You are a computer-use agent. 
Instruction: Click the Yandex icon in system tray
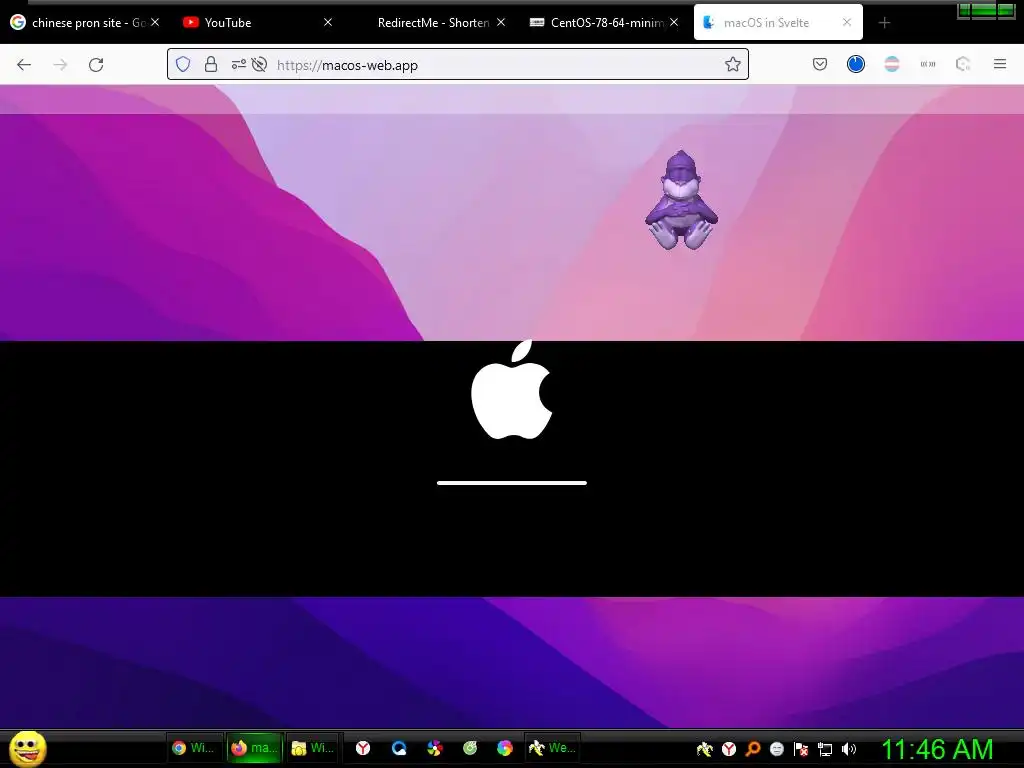pos(729,749)
